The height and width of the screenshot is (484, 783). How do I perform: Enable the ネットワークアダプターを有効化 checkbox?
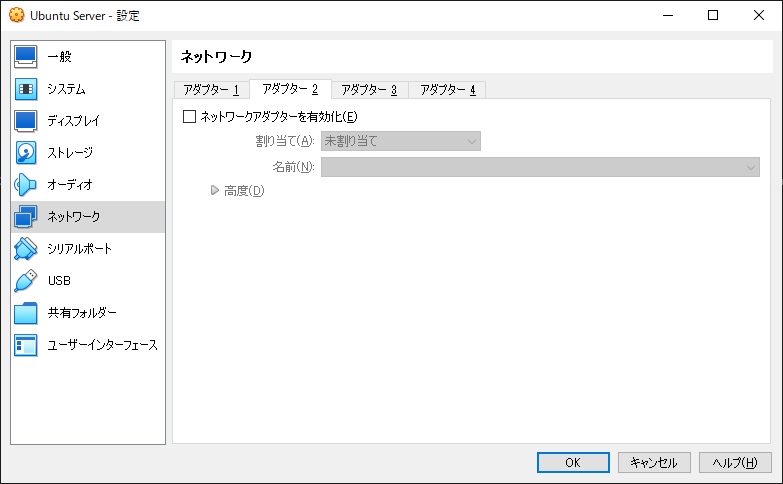coord(189,116)
